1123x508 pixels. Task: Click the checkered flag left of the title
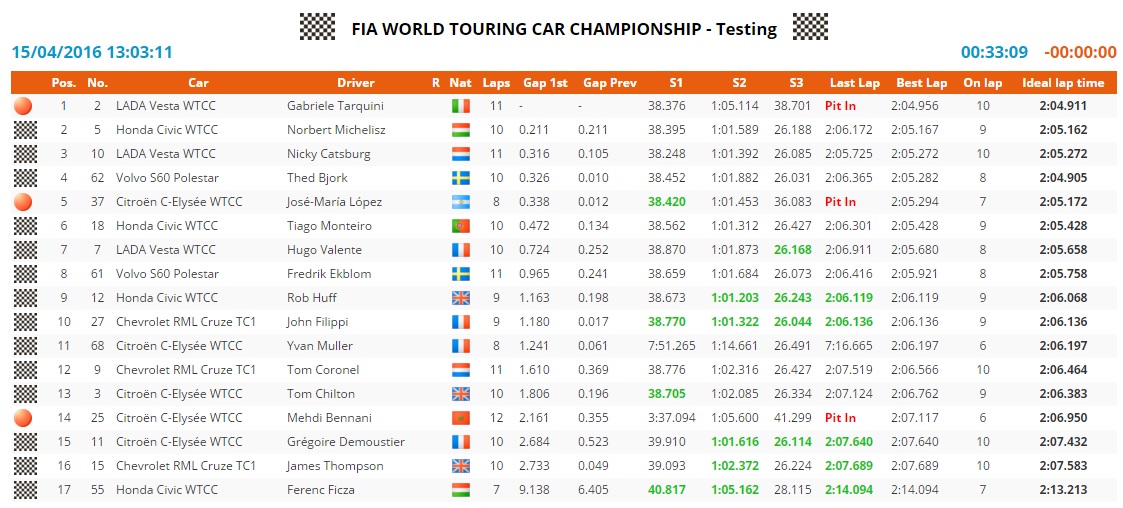[317, 27]
